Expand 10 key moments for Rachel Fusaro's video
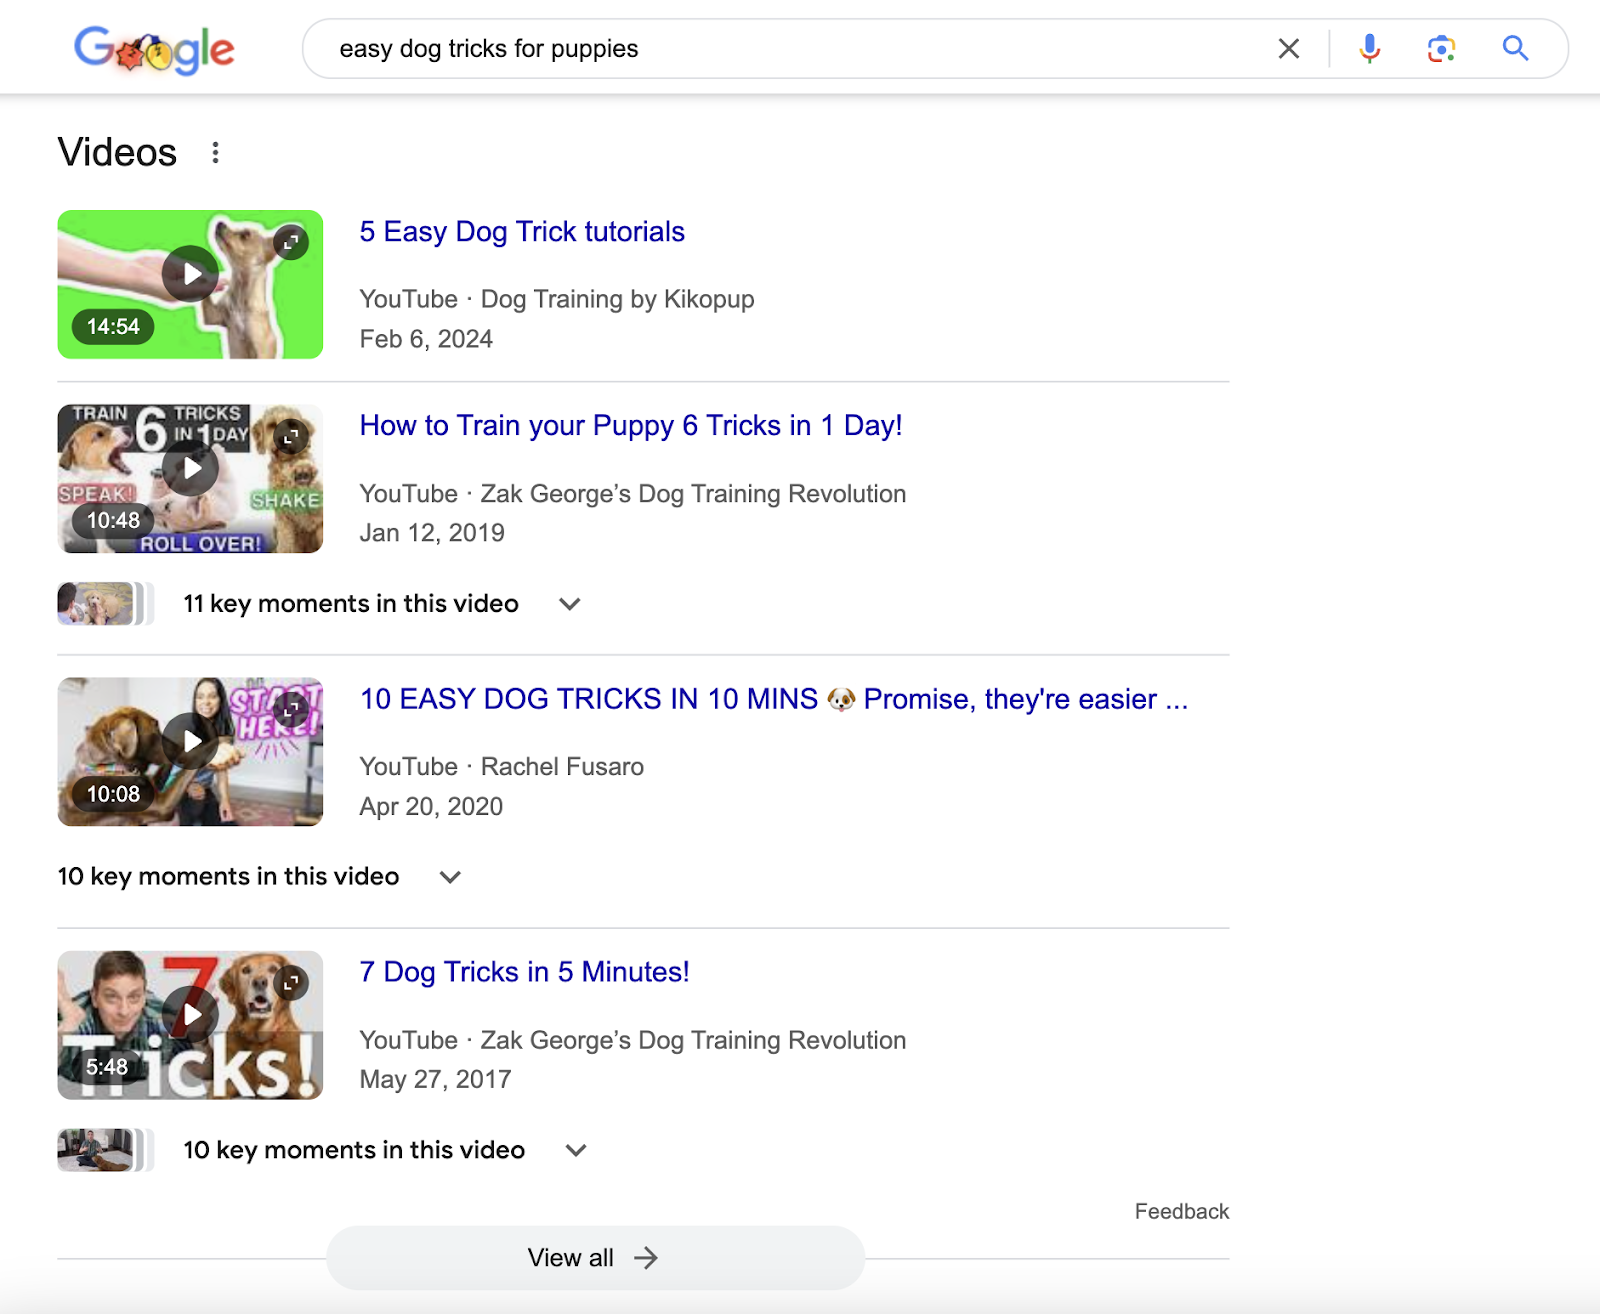Viewport: 1600px width, 1314px height. tap(449, 876)
